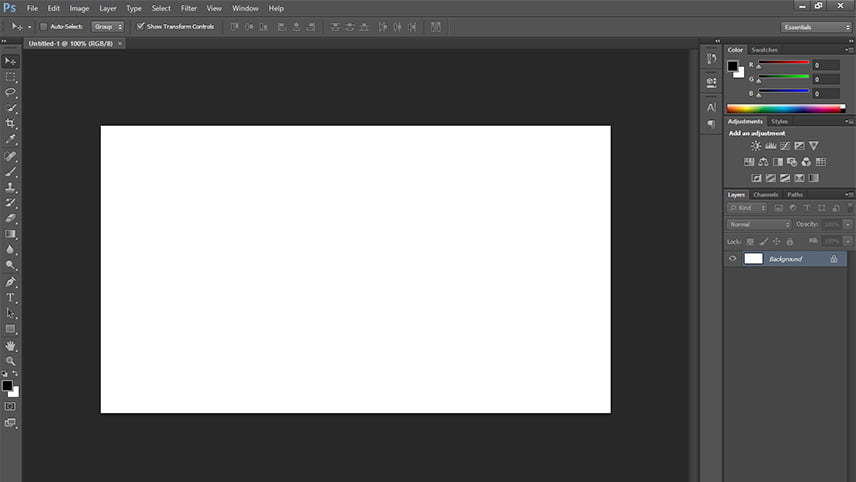The height and width of the screenshot is (482, 856).
Task: Open the Window menu
Action: click(x=245, y=8)
